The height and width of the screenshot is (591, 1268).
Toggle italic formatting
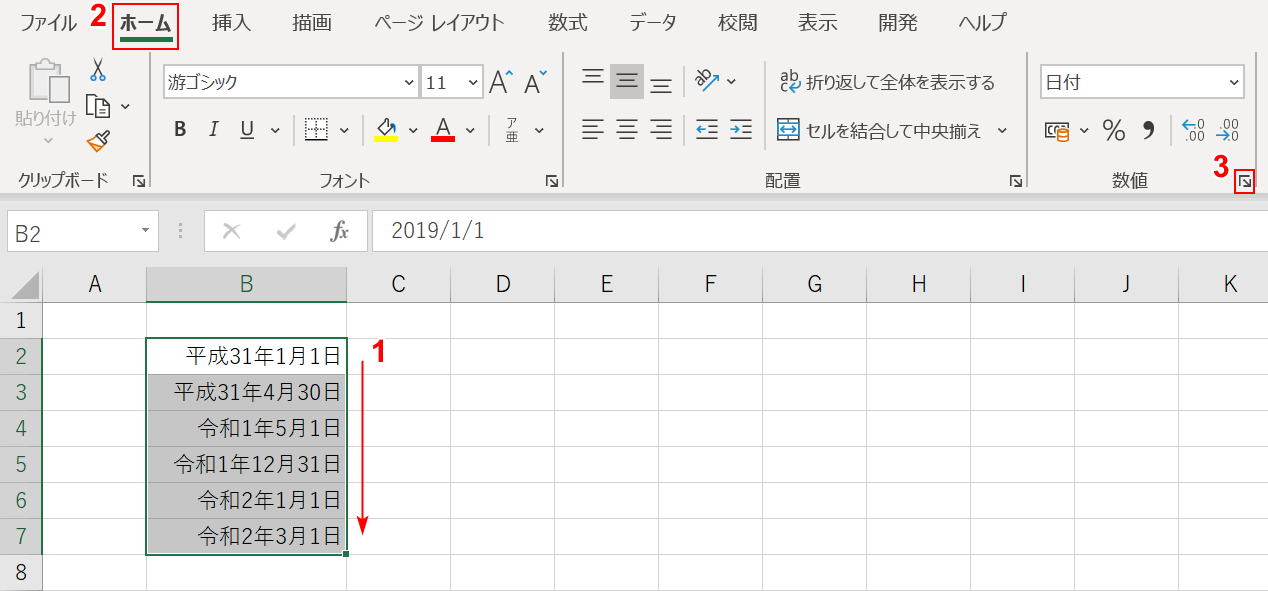[x=213, y=129]
